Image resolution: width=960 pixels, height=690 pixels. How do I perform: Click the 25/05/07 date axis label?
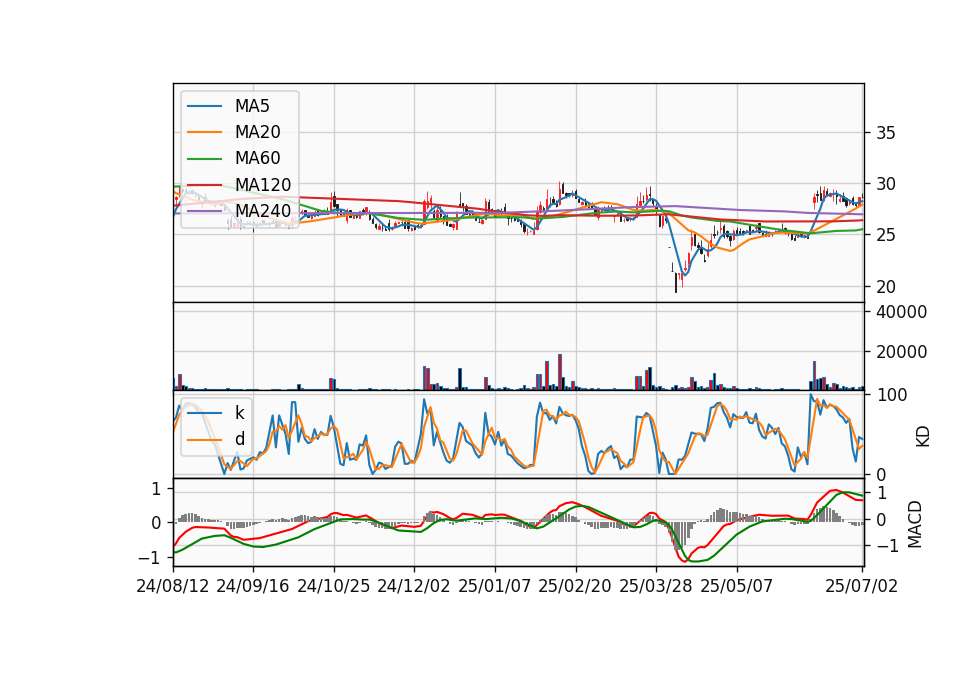tap(737, 586)
